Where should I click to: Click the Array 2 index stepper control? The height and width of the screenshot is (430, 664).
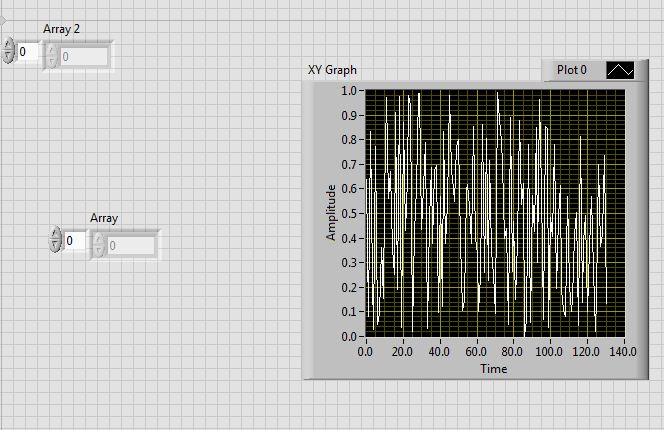coord(8,50)
